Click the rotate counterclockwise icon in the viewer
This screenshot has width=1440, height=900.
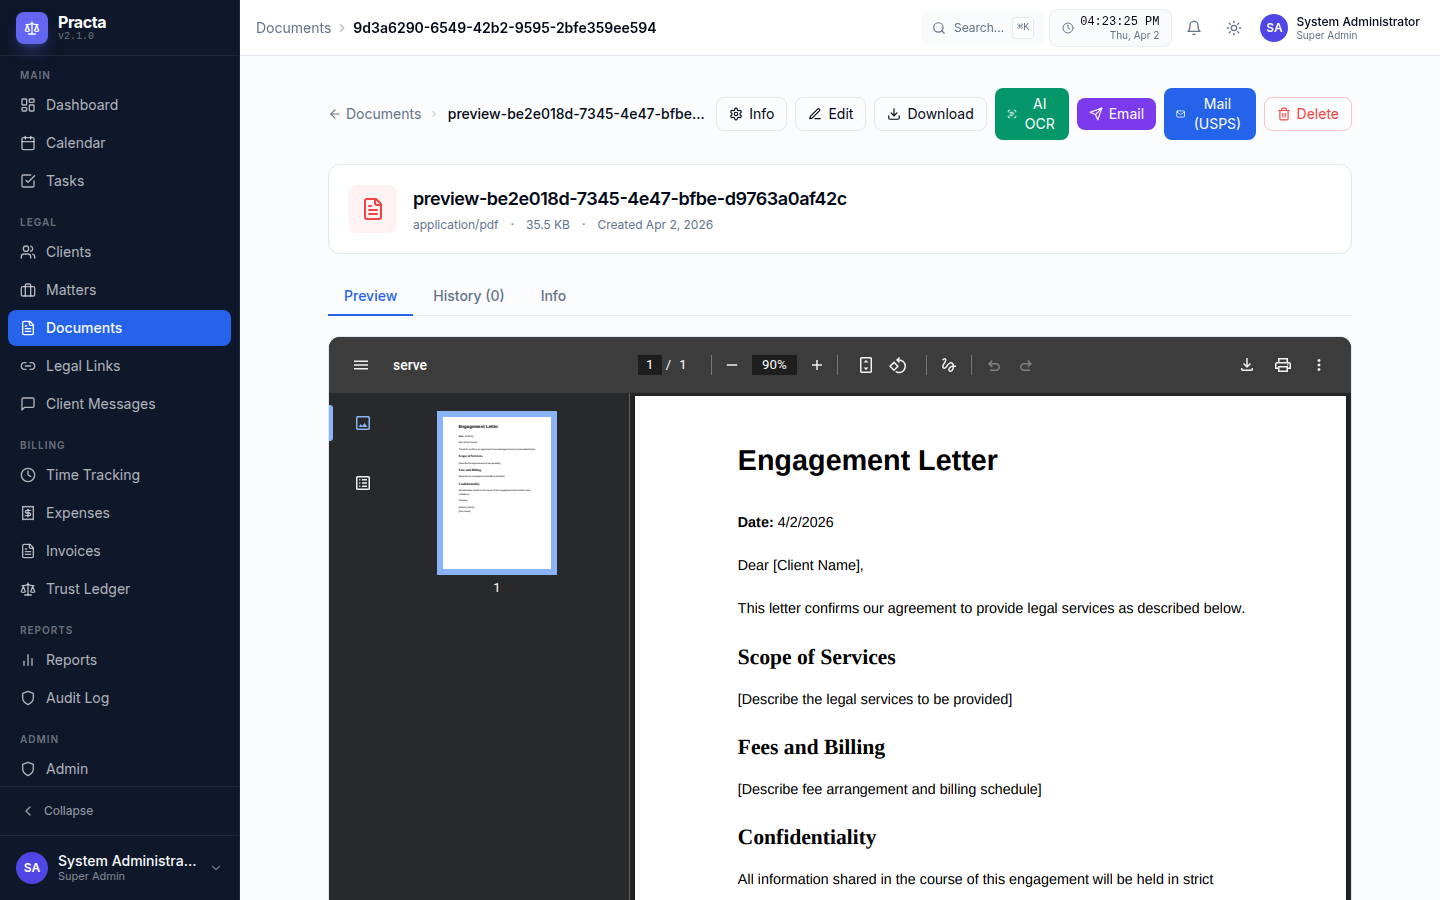click(898, 365)
